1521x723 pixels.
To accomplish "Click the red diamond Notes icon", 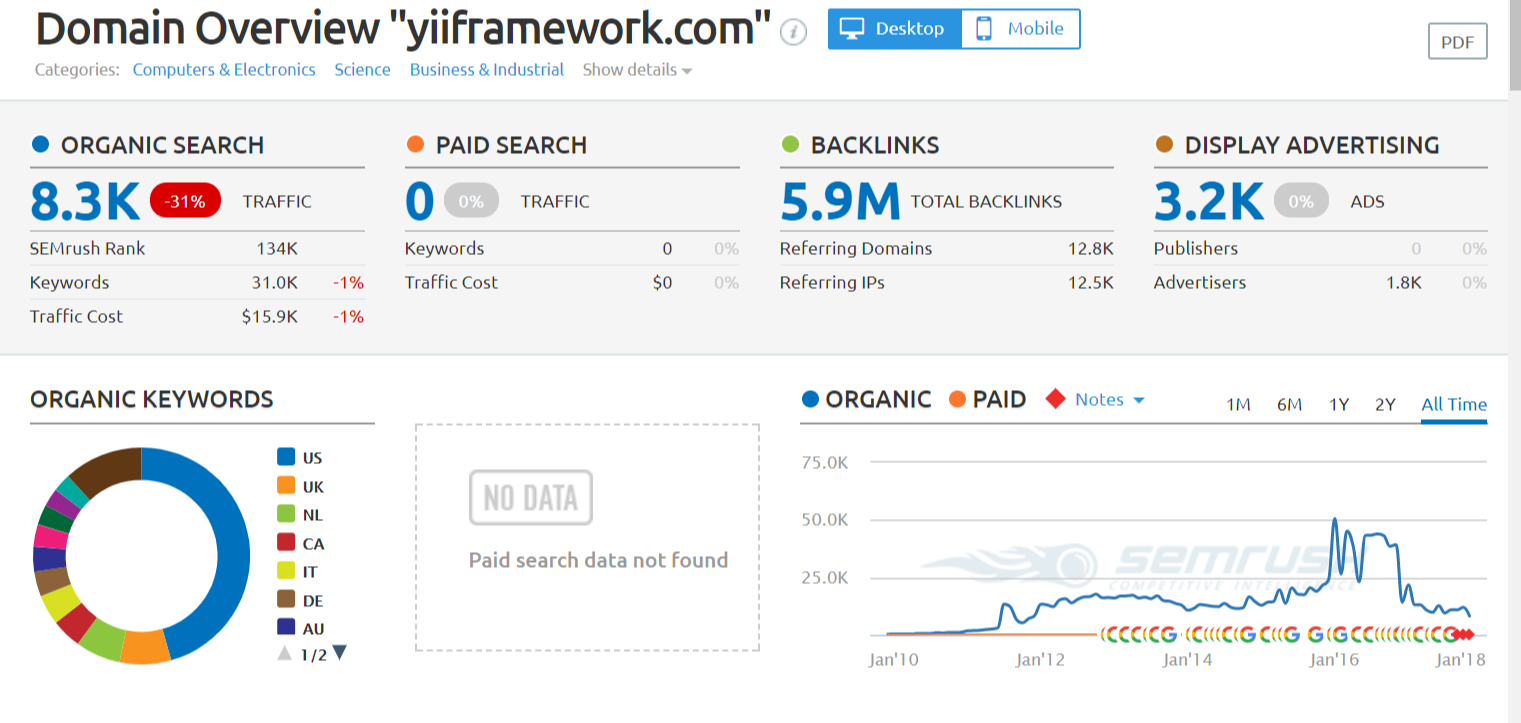I will tap(1055, 400).
